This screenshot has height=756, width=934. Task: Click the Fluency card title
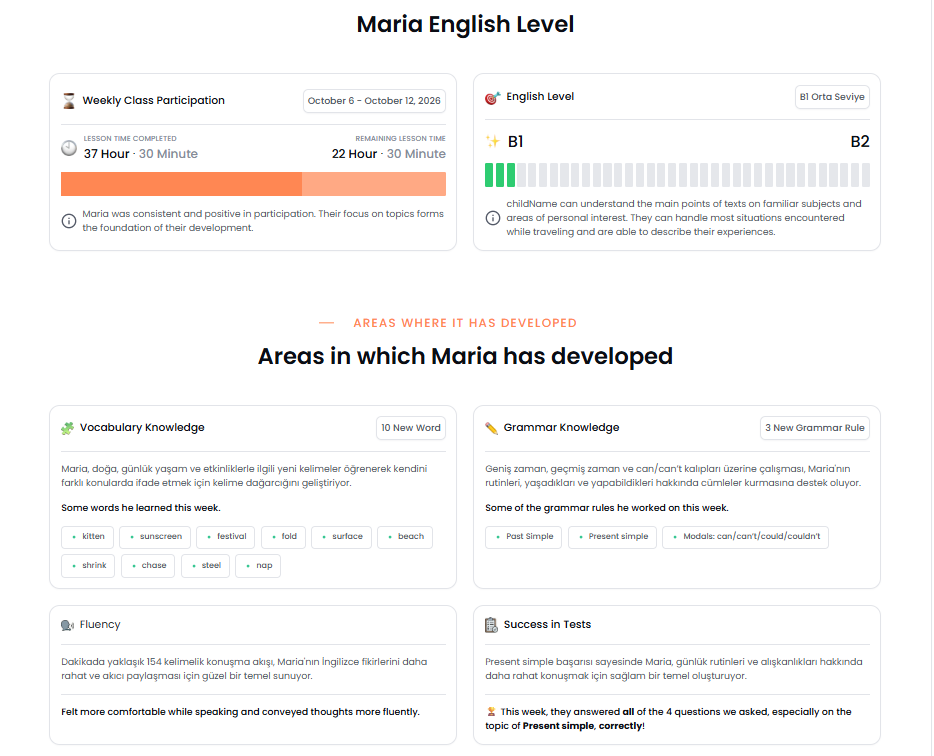(100, 624)
